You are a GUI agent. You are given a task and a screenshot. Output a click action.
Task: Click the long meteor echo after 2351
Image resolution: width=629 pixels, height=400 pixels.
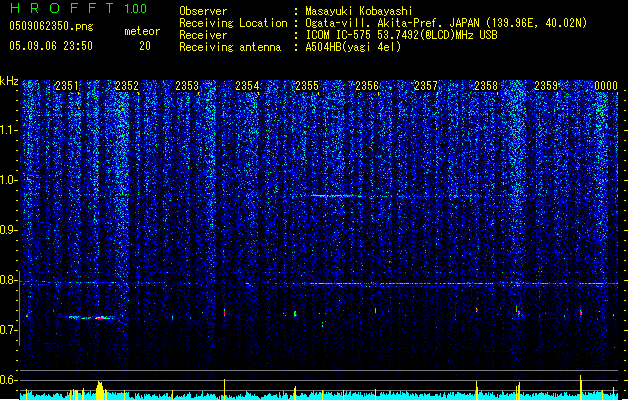tap(90, 318)
